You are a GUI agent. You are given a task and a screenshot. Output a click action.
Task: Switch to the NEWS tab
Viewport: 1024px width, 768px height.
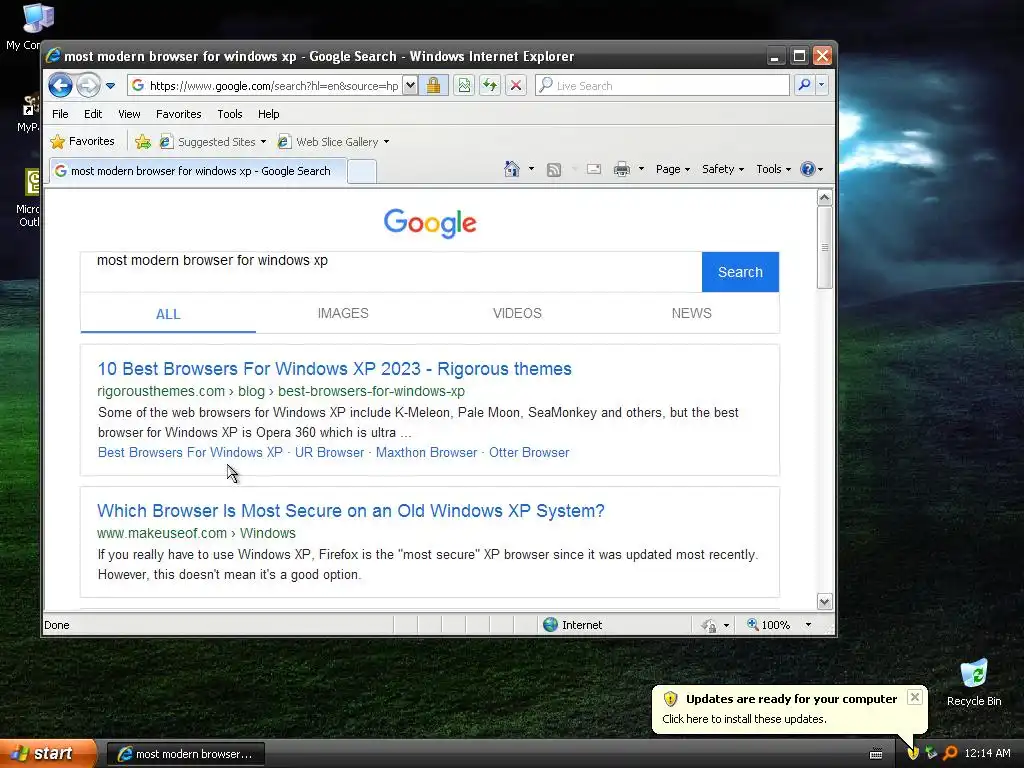(x=692, y=313)
